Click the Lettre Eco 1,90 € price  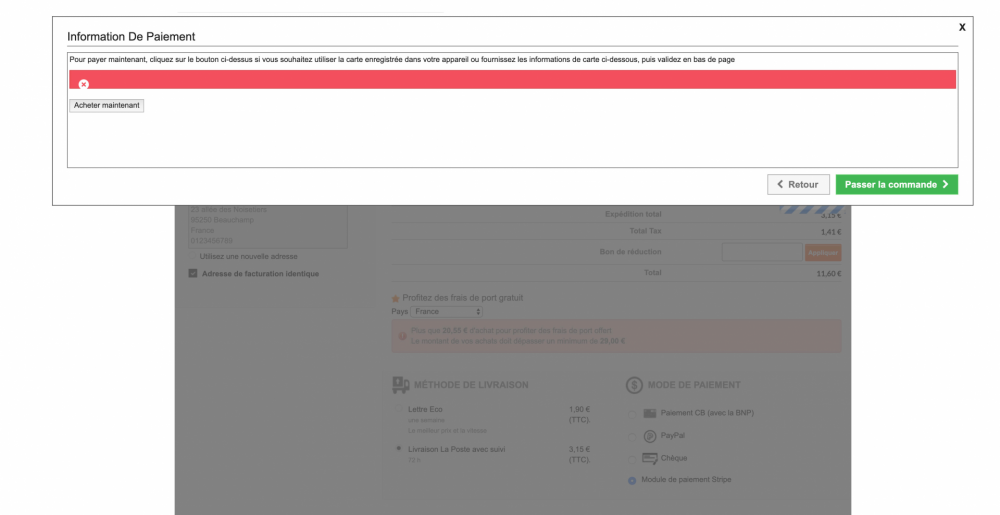579,409
